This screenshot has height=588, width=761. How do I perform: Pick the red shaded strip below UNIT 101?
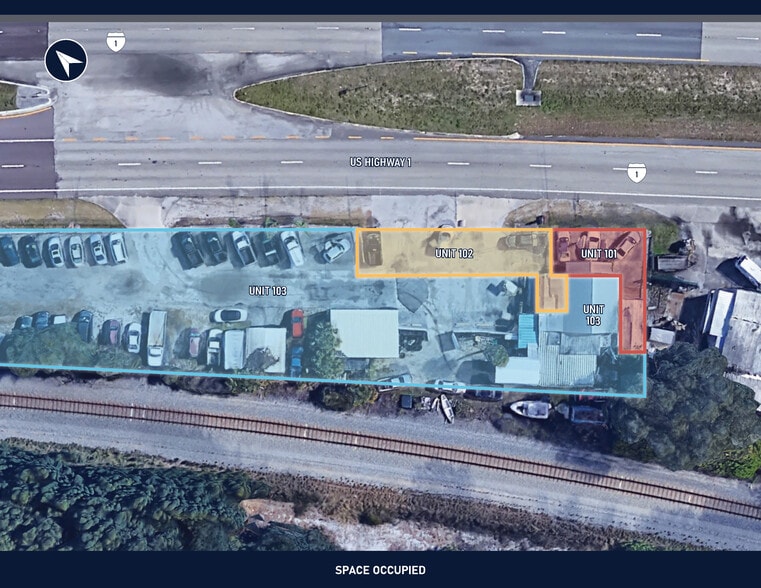pyautogui.click(x=632, y=310)
